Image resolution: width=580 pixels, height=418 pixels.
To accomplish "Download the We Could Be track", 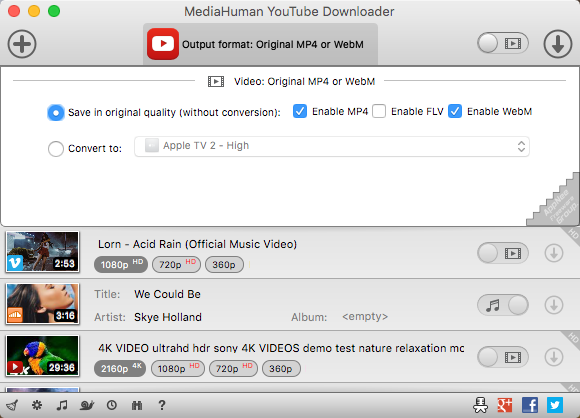I will [x=554, y=305].
